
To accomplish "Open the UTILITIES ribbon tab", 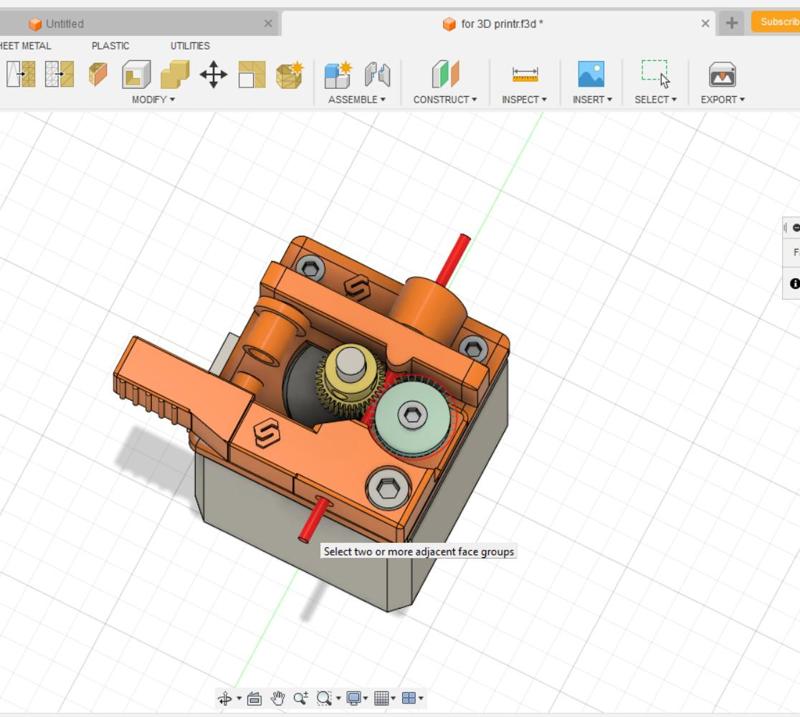I will pyautogui.click(x=190, y=46).
